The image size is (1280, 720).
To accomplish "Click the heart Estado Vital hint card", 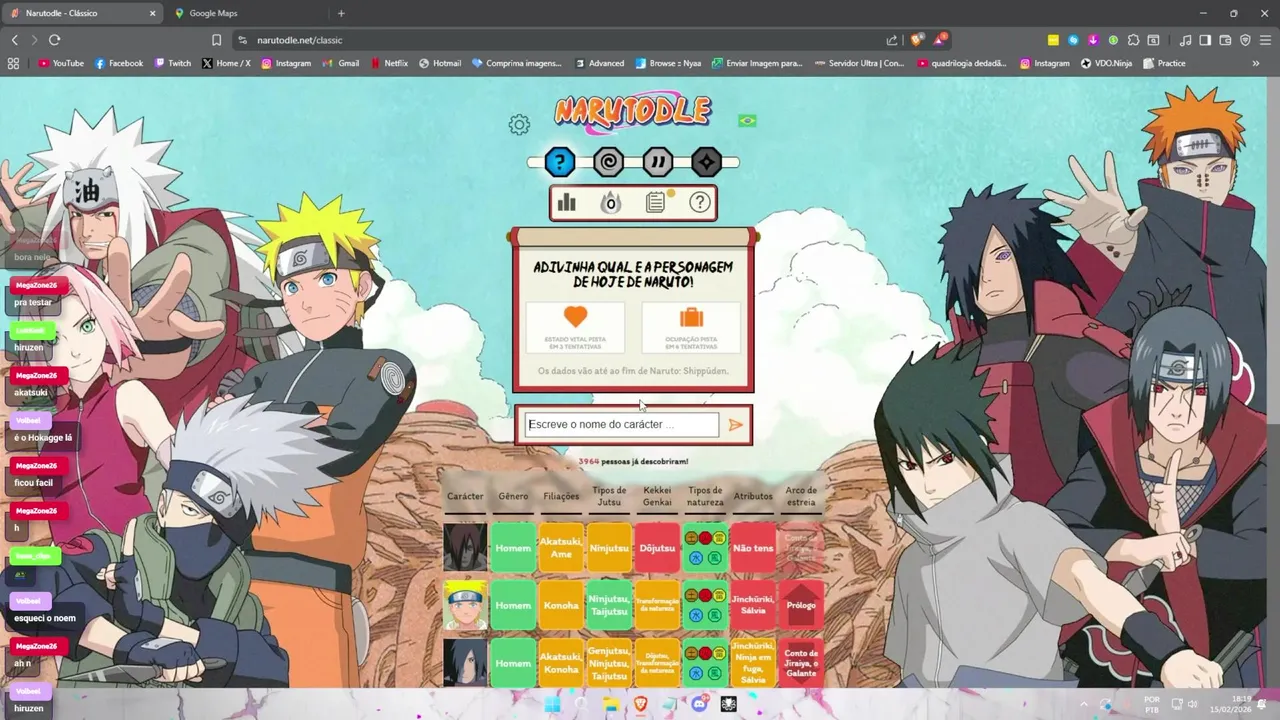I will tap(575, 328).
